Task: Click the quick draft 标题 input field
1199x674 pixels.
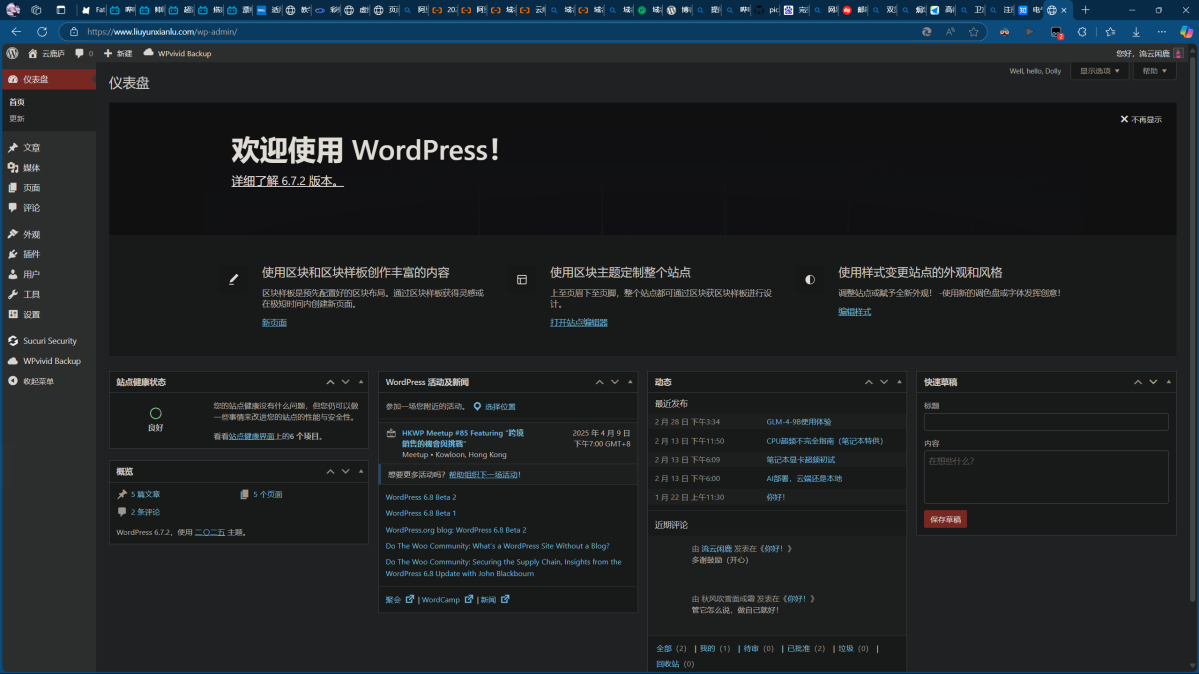Action: (x=1045, y=422)
